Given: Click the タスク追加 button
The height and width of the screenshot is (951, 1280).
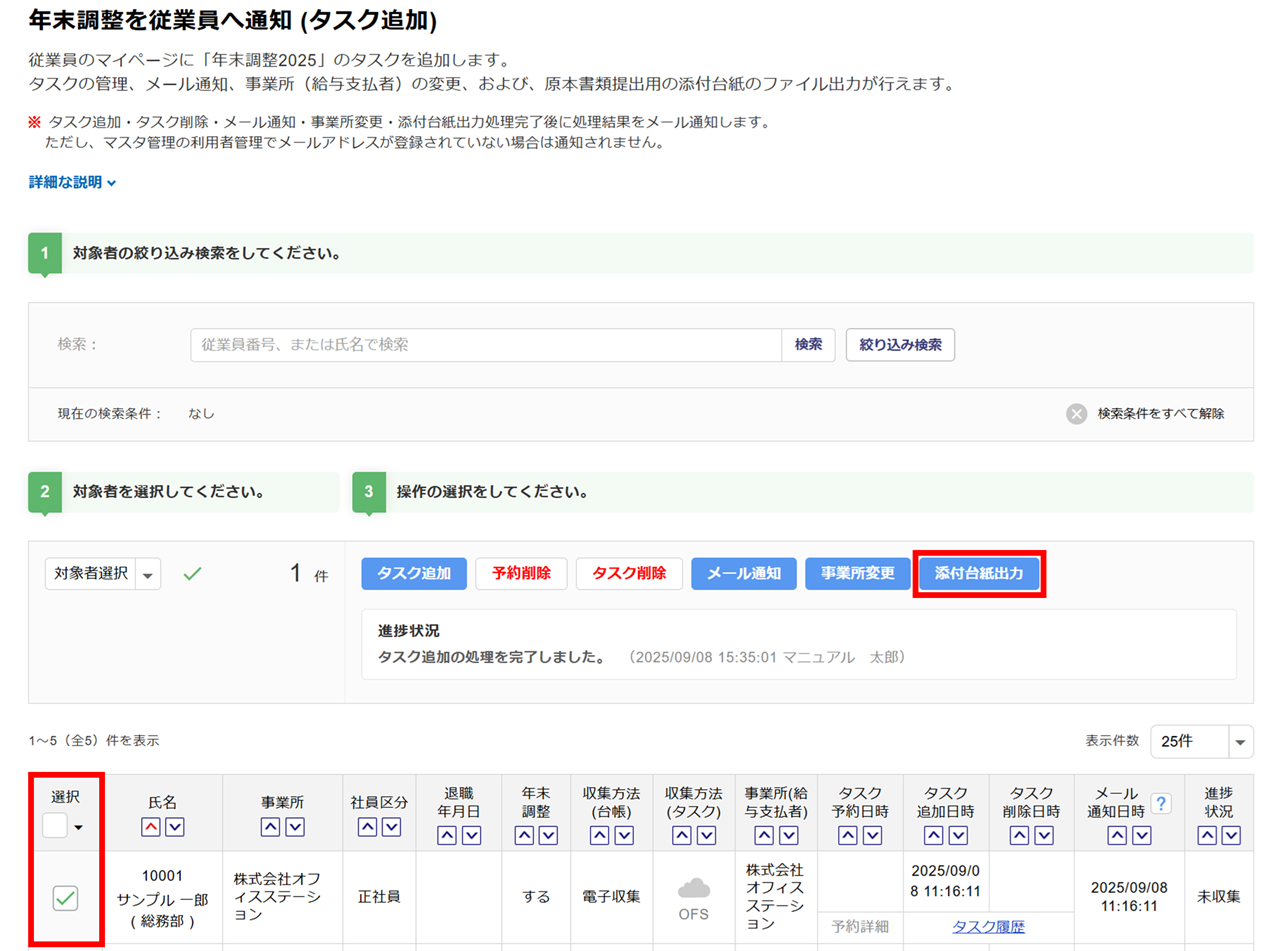Looking at the screenshot, I should tap(414, 574).
